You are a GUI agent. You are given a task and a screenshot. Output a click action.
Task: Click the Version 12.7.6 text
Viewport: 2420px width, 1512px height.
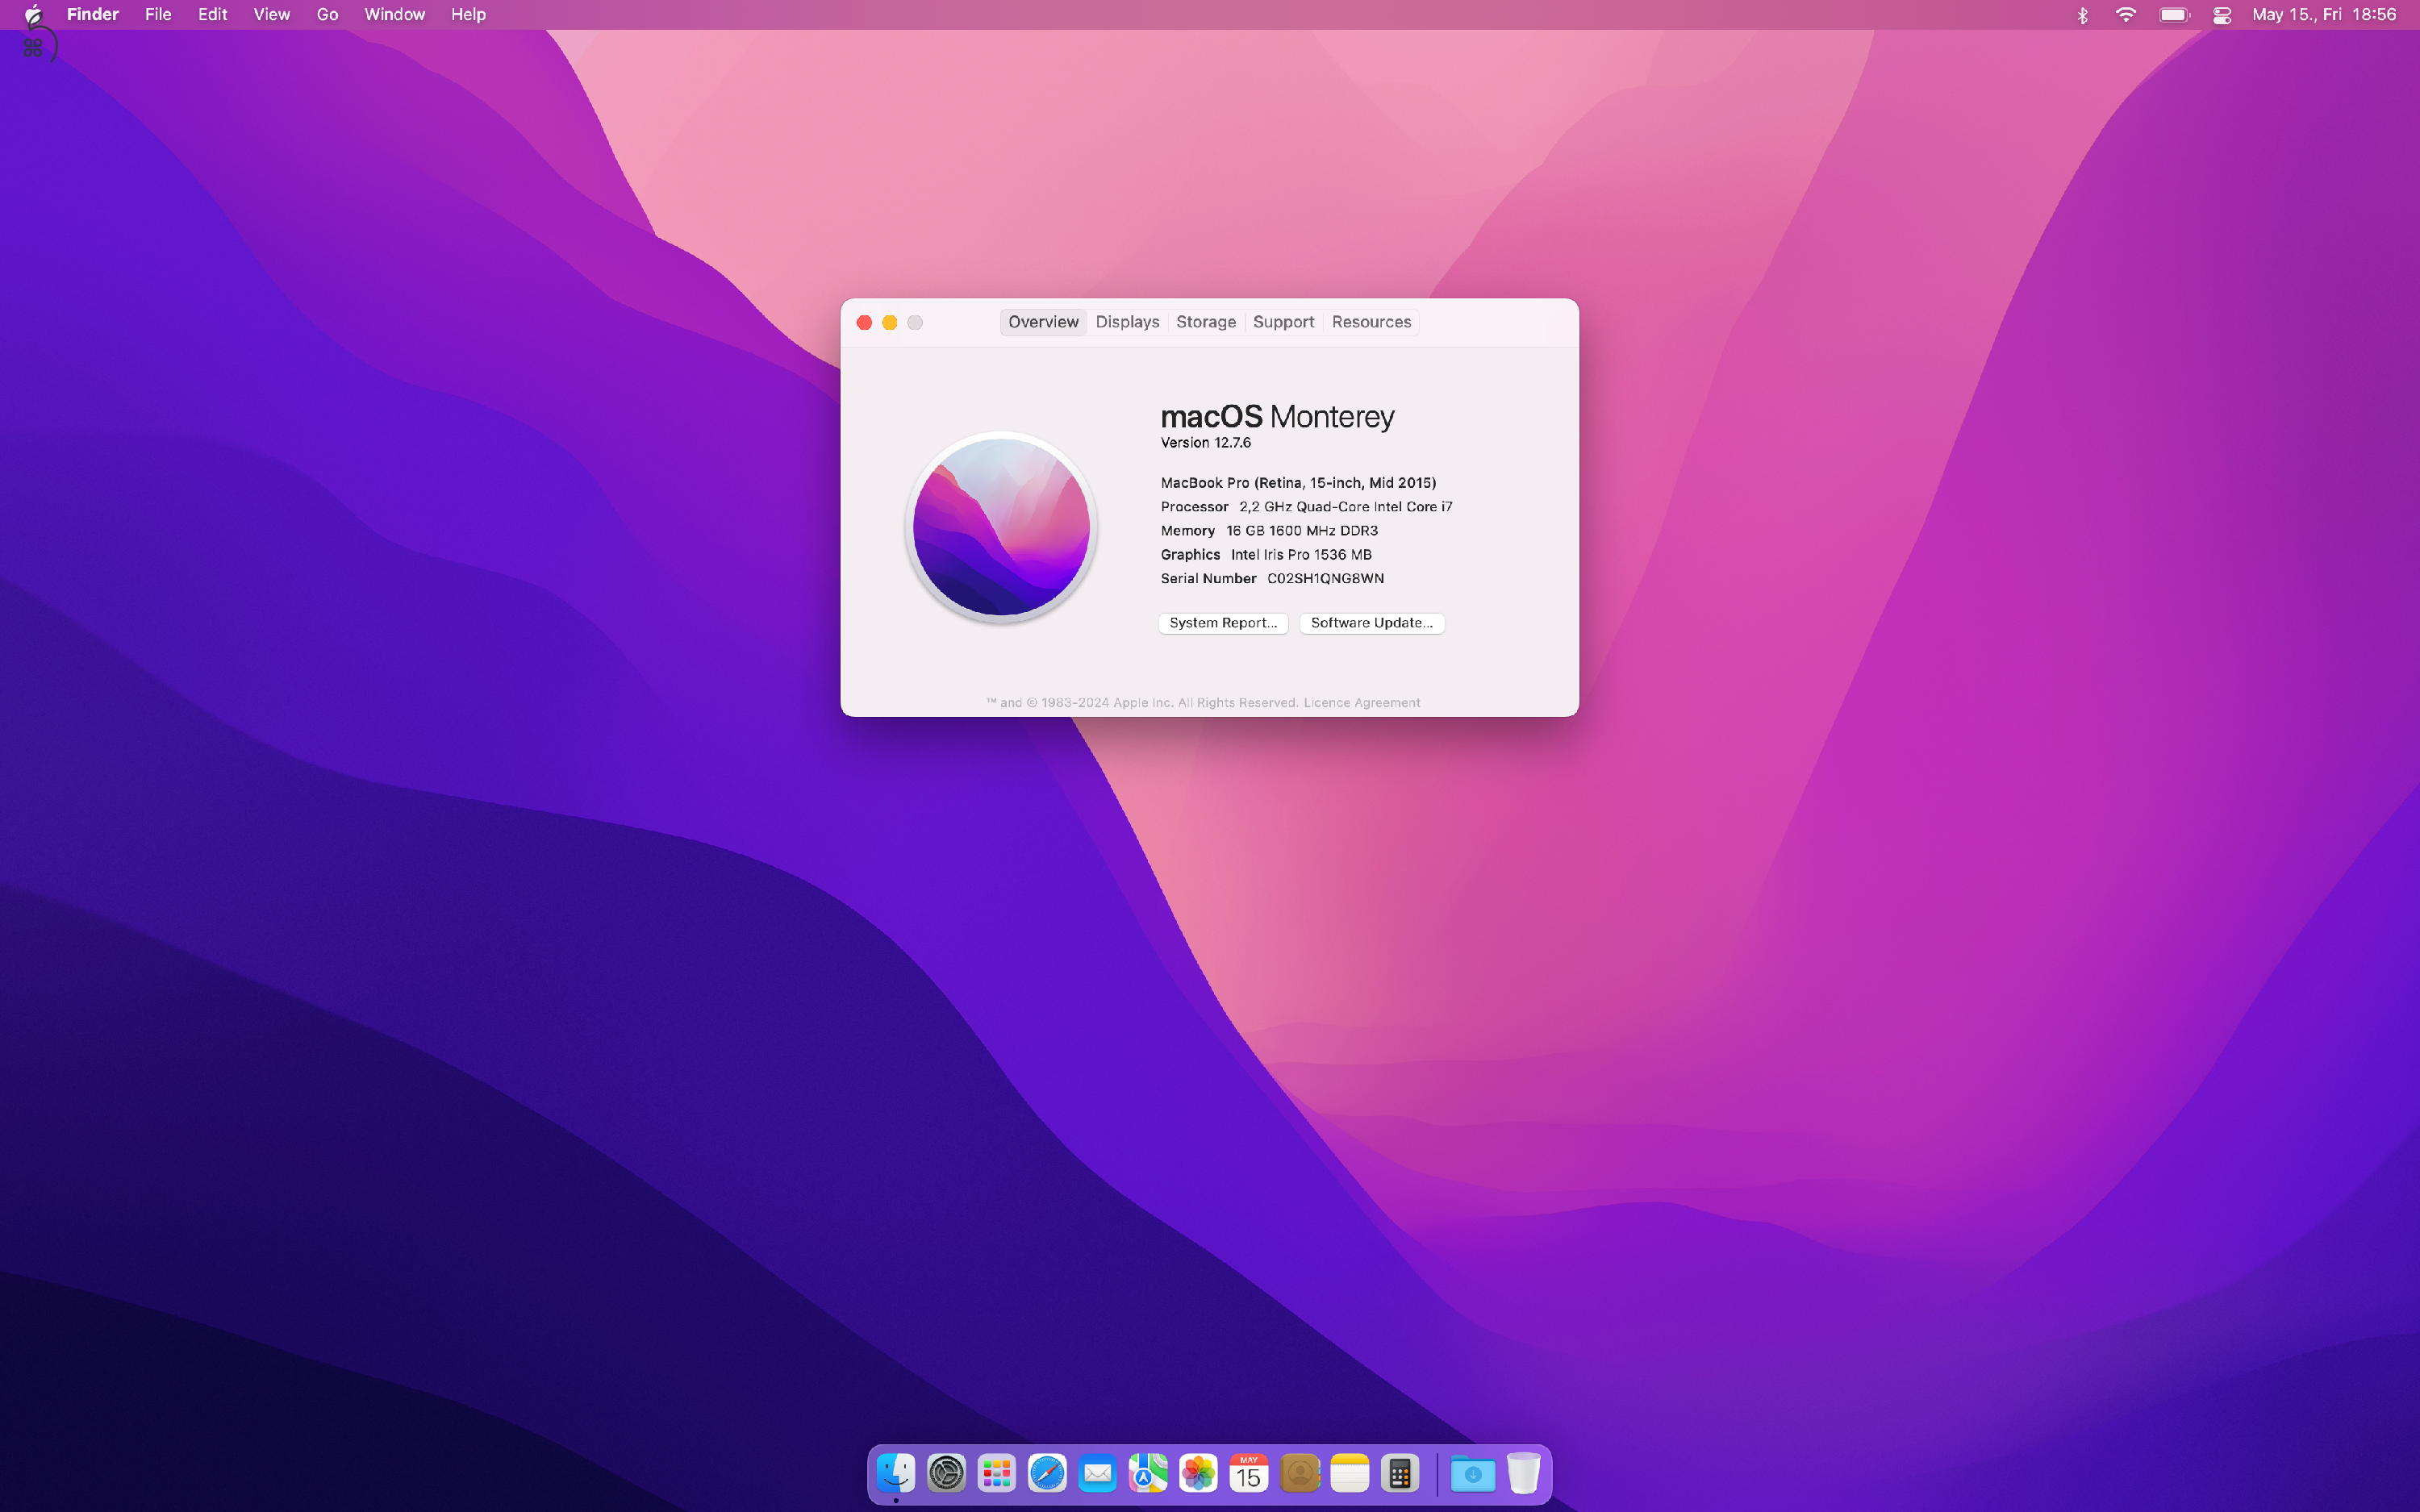[x=1205, y=443]
